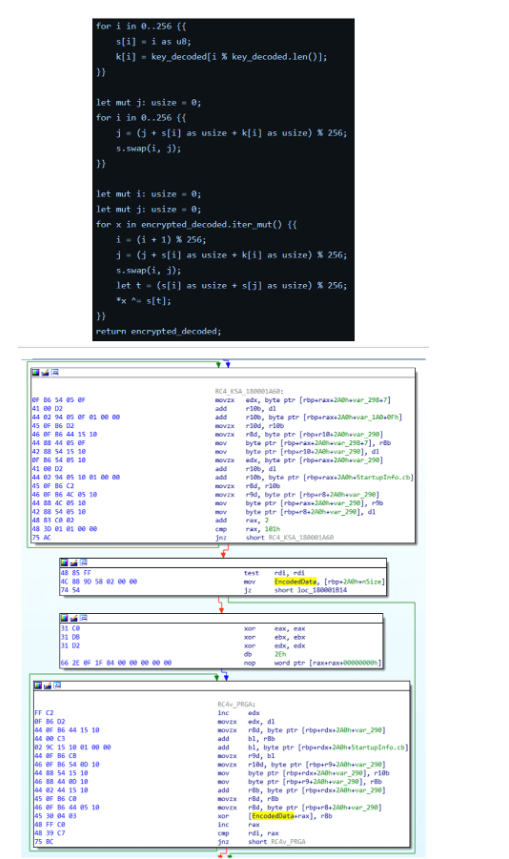Click the 'short RC4_KSA_180001A60' jnz target

290,537
